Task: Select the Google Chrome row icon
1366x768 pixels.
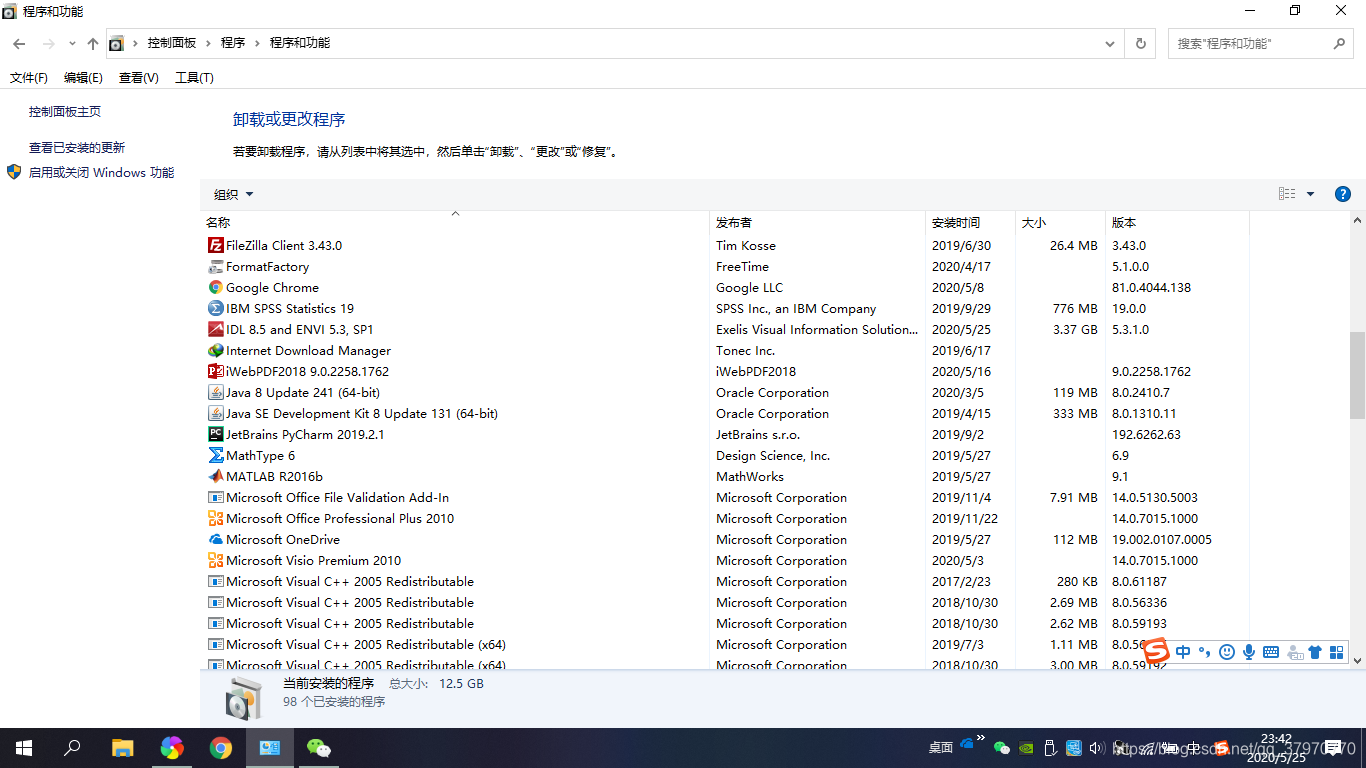Action: [x=215, y=287]
